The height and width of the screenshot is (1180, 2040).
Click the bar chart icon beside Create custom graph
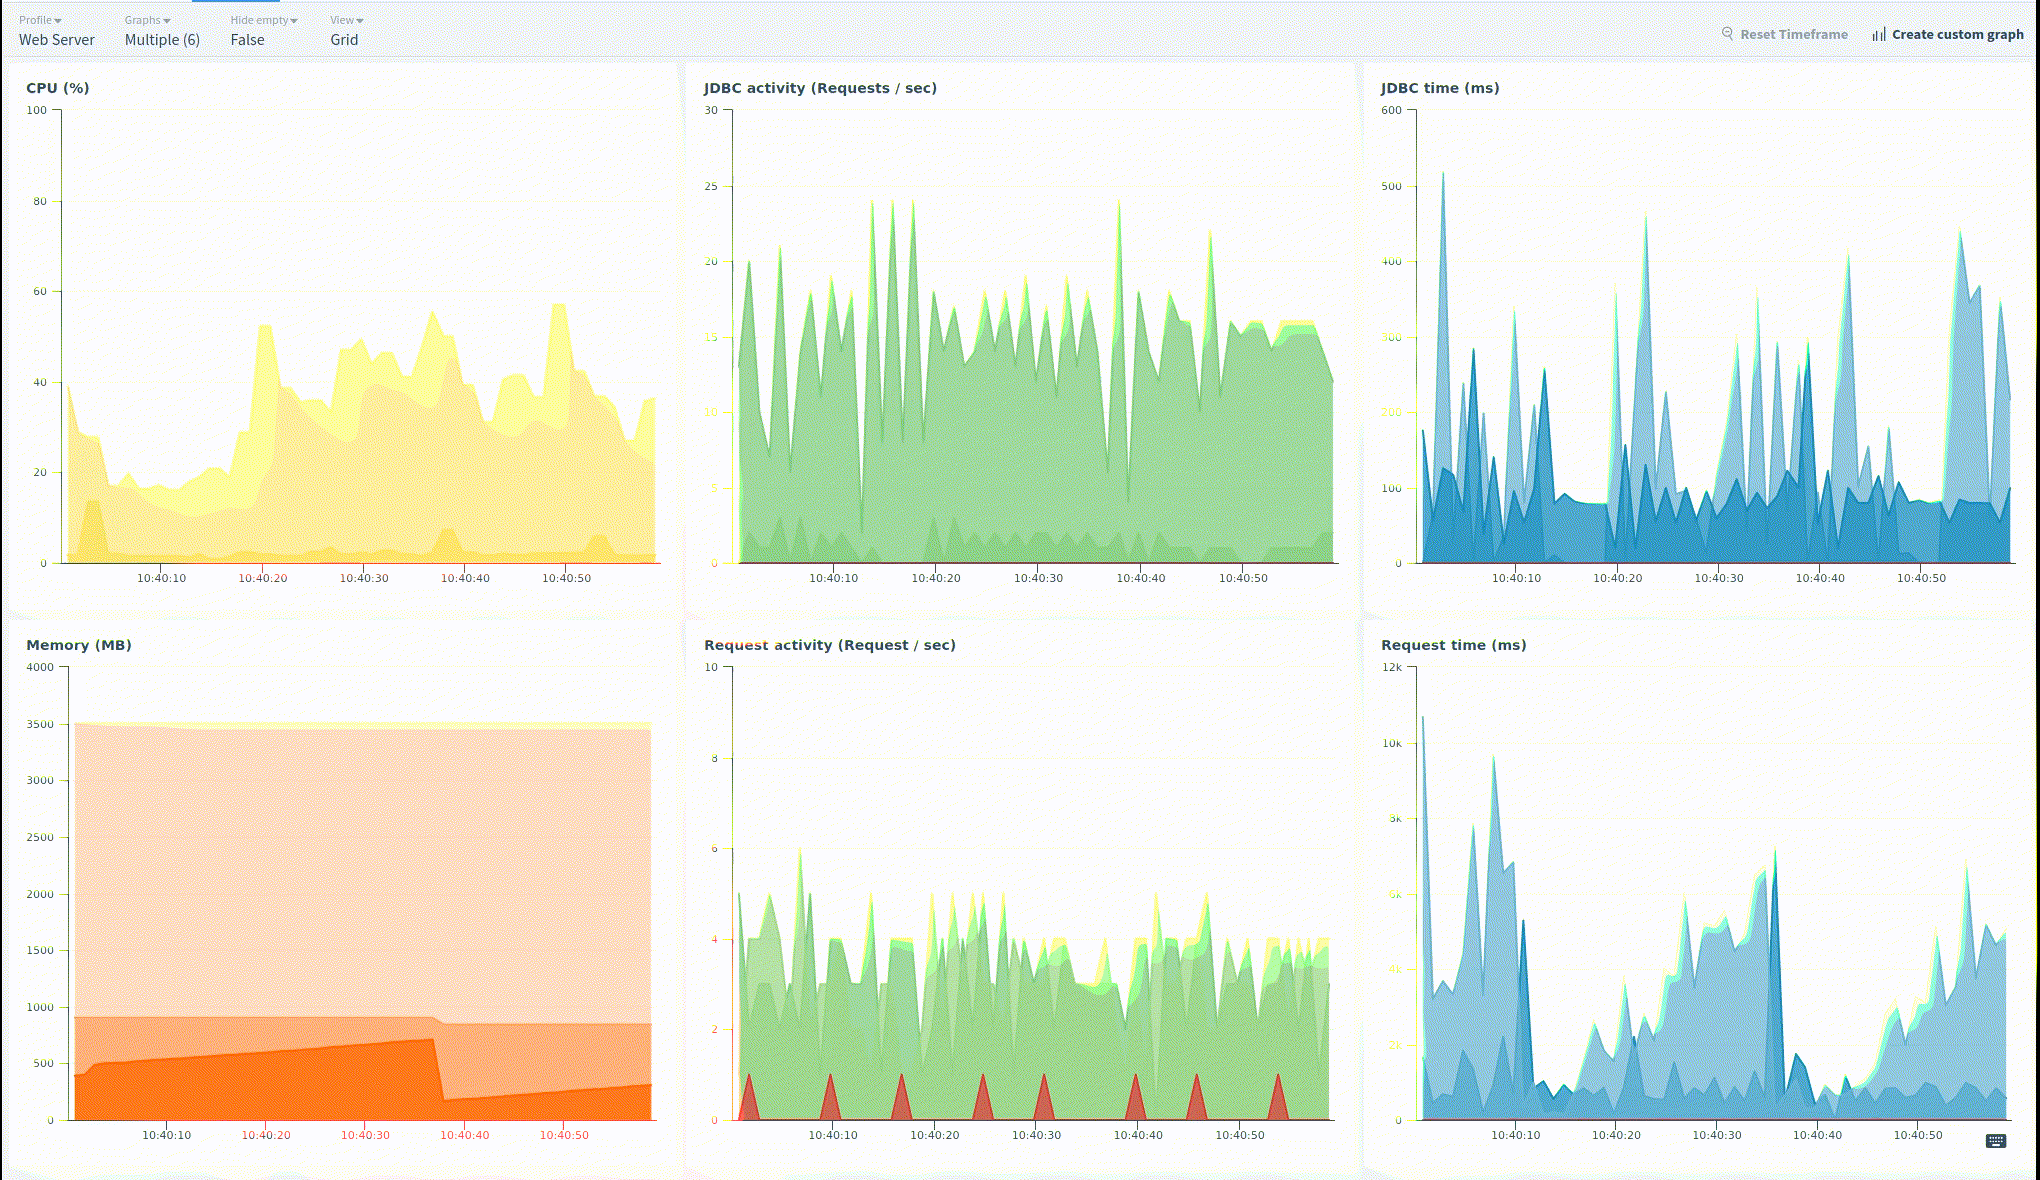click(1879, 34)
